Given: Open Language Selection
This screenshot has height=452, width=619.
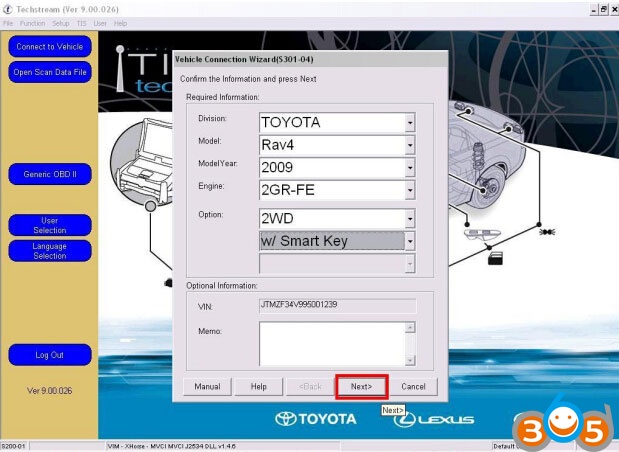Looking at the screenshot, I should tap(50, 251).
